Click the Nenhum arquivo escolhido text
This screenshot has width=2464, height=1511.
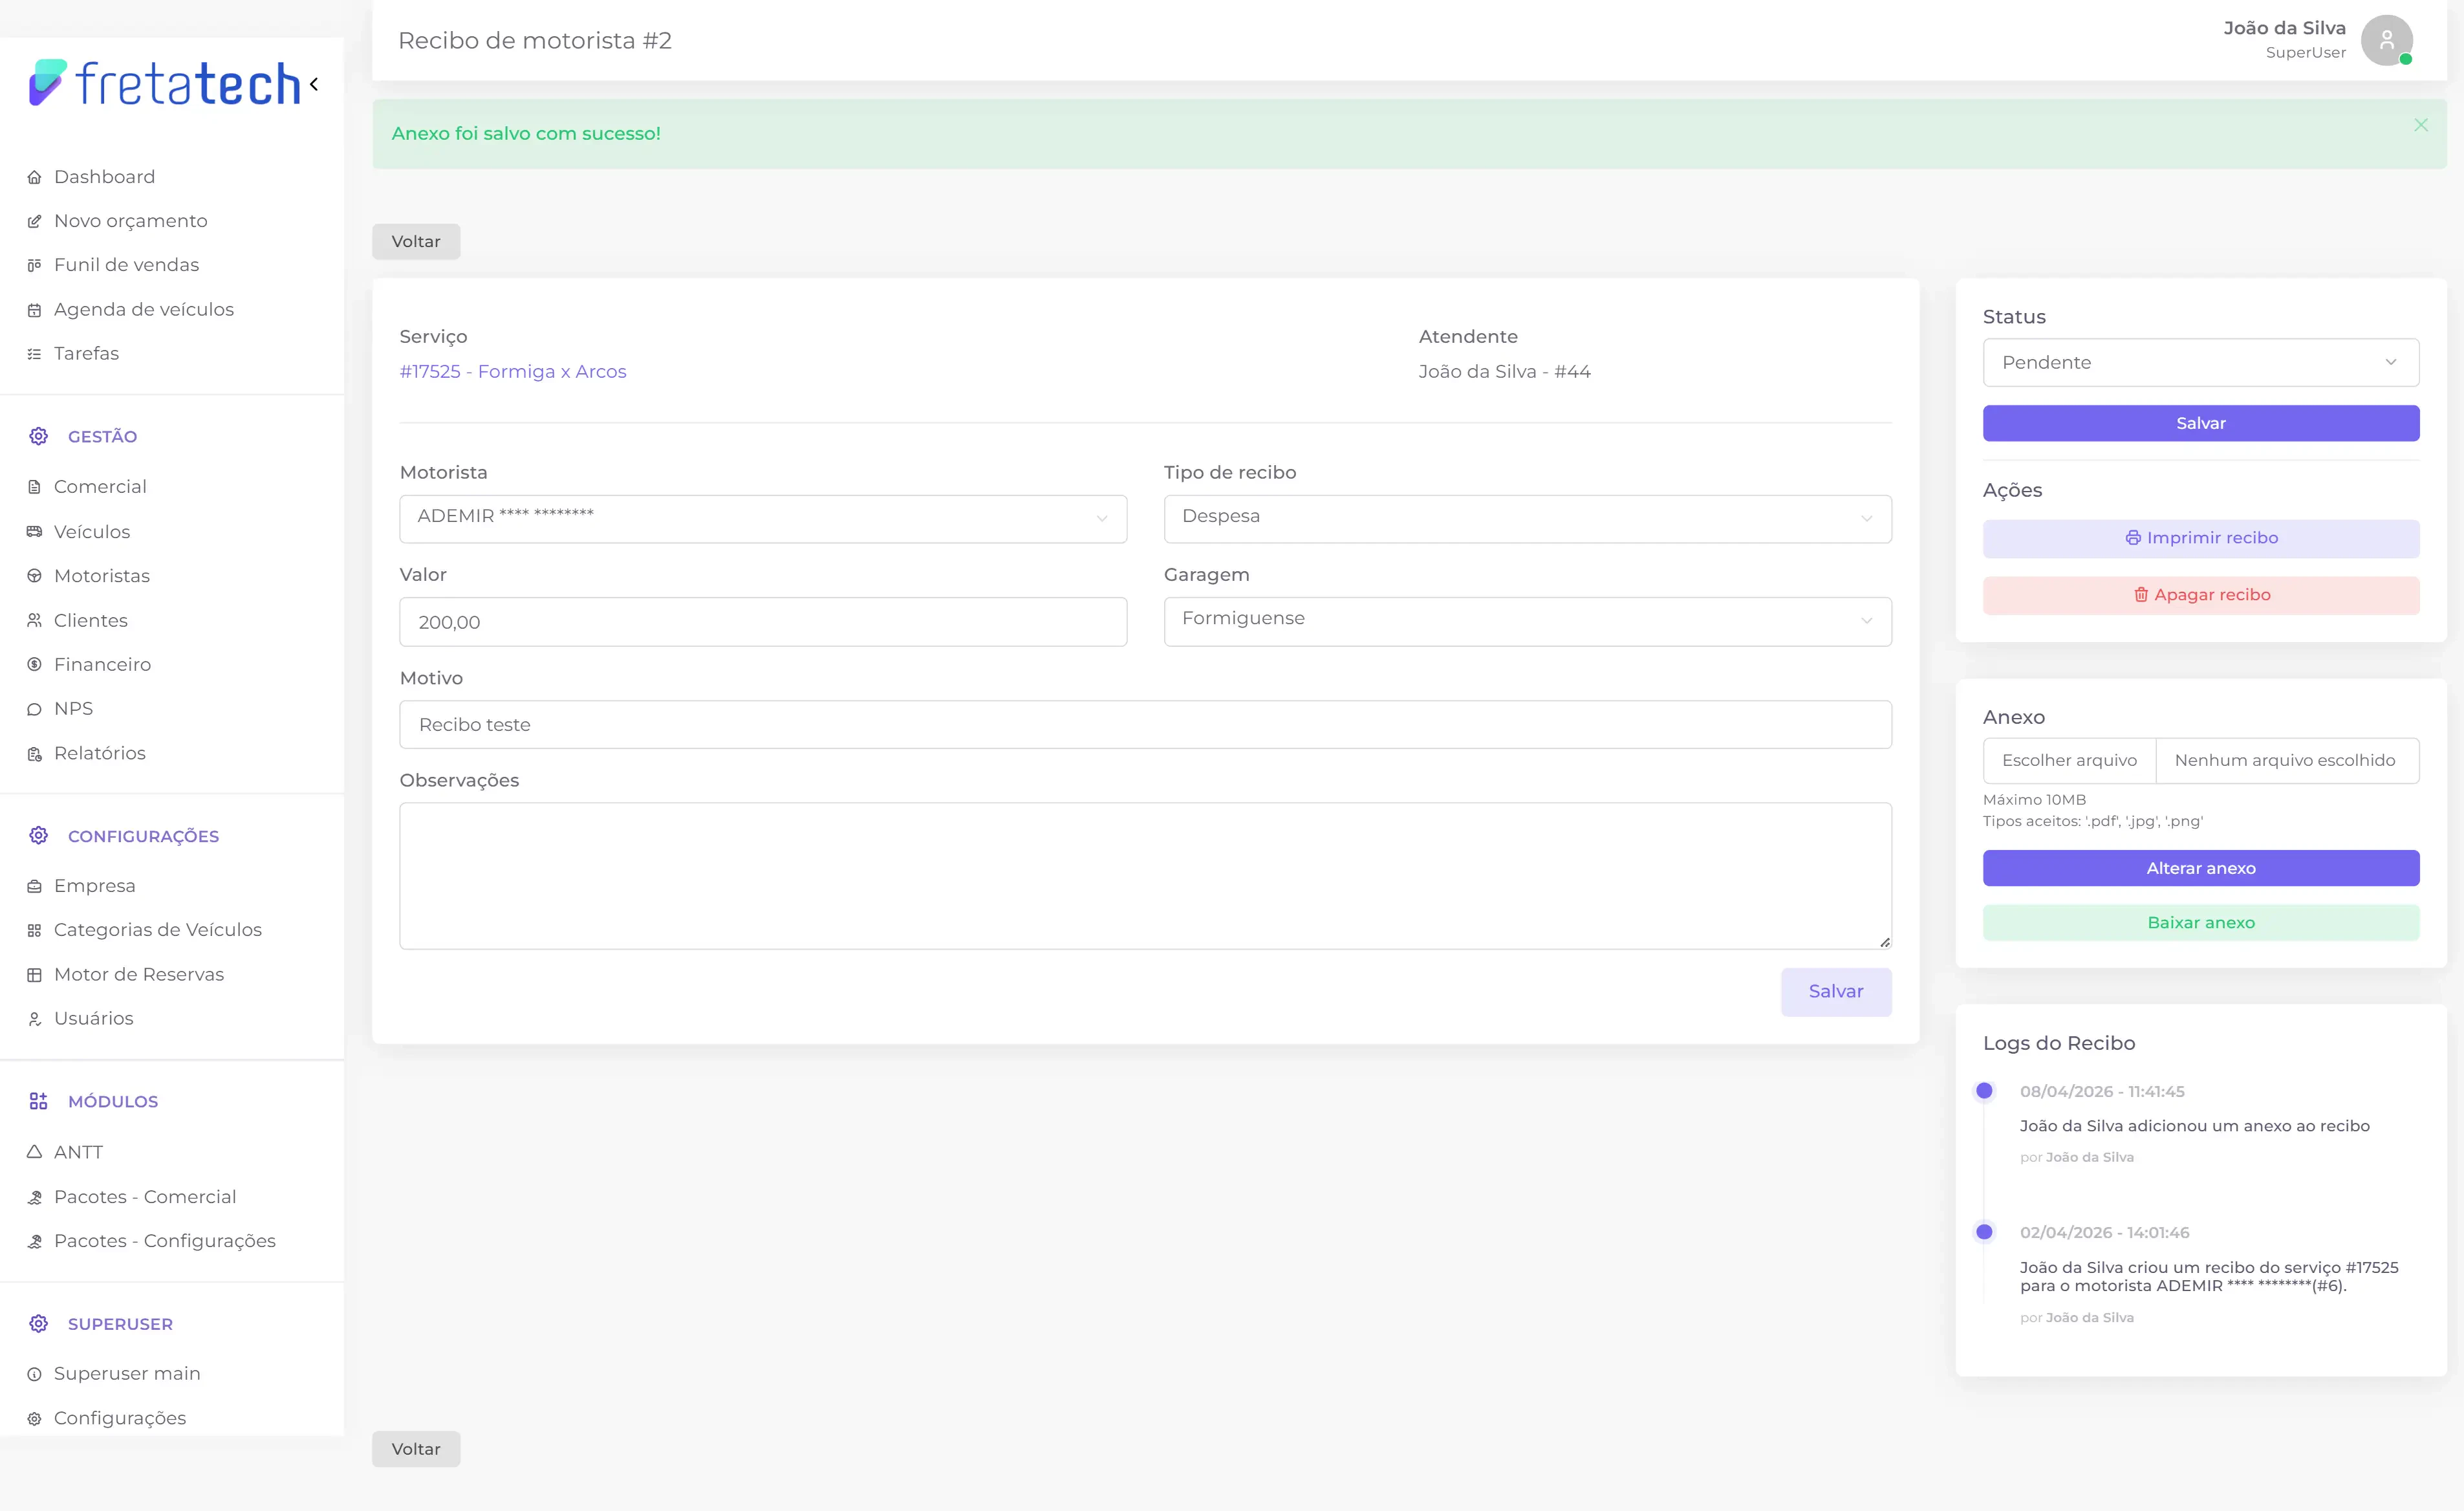(x=2285, y=760)
